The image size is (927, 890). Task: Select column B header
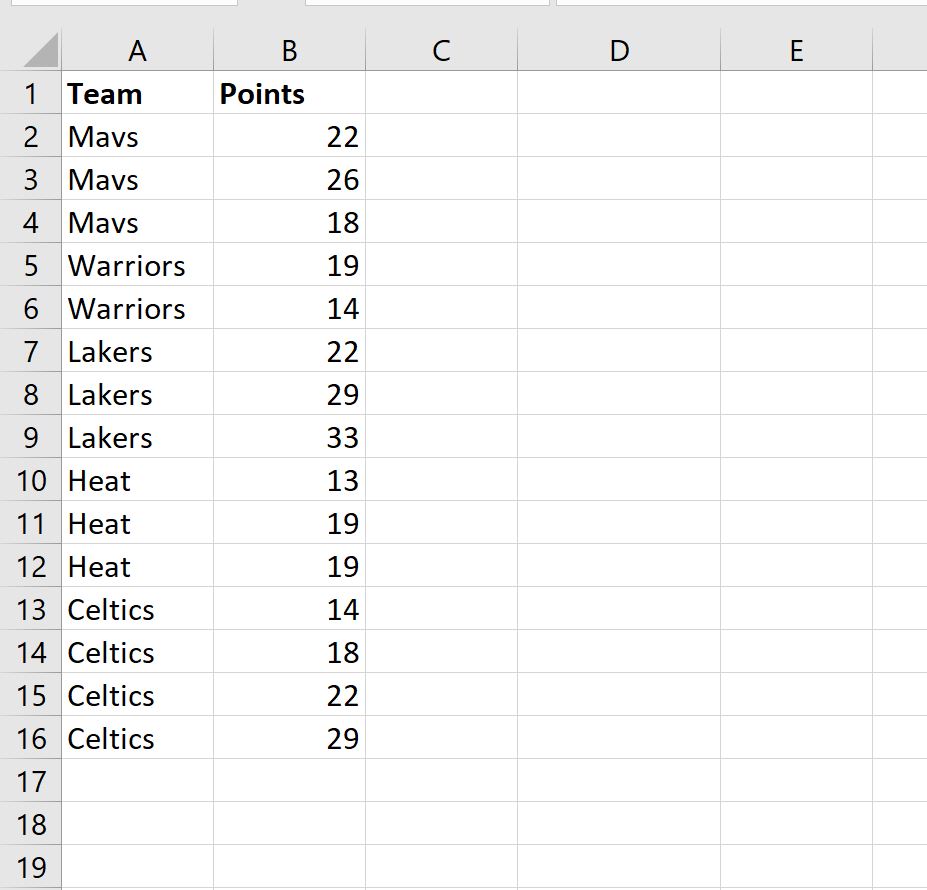point(290,51)
